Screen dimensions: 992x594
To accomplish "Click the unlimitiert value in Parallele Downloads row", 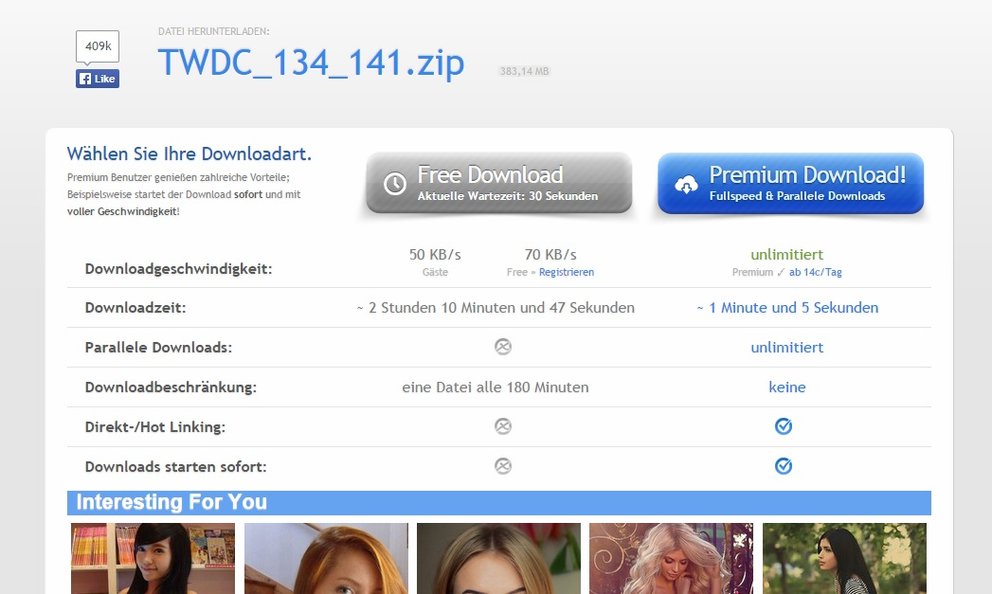I will [787, 347].
